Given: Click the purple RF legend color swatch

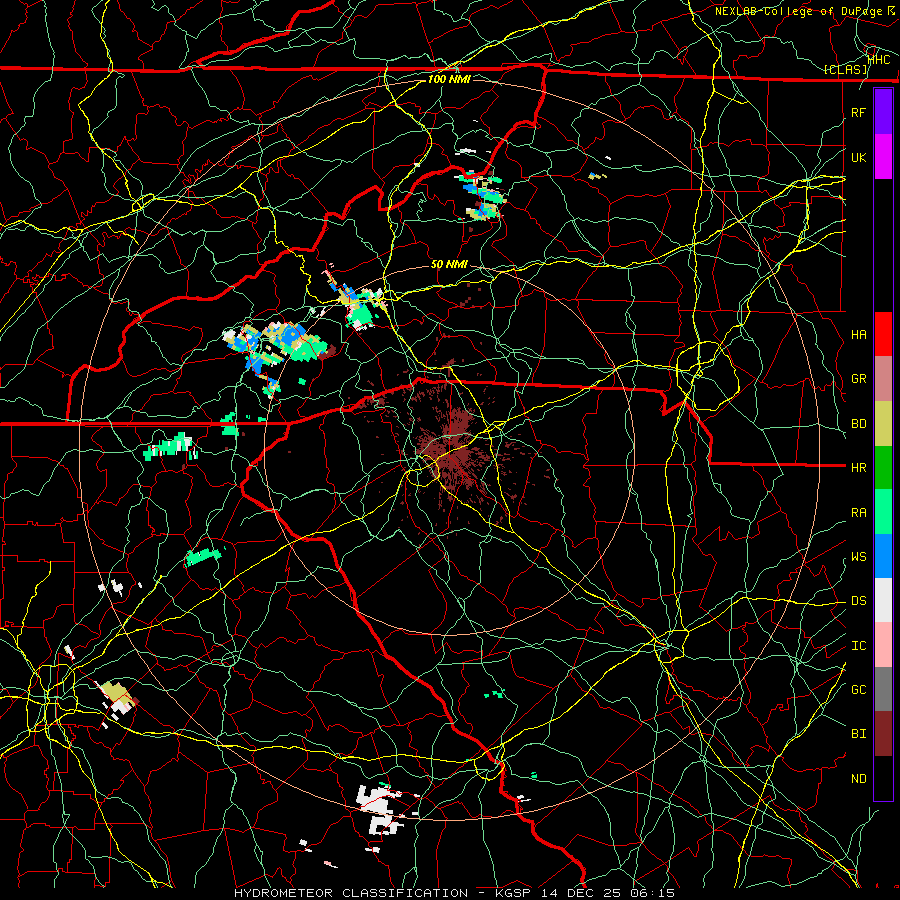Looking at the screenshot, I should coord(883,112).
